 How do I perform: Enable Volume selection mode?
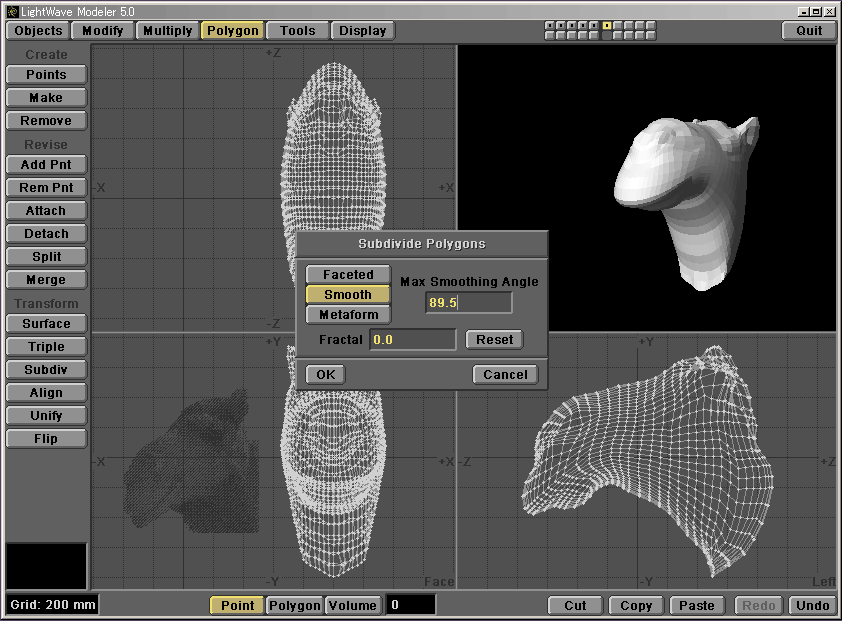point(353,605)
